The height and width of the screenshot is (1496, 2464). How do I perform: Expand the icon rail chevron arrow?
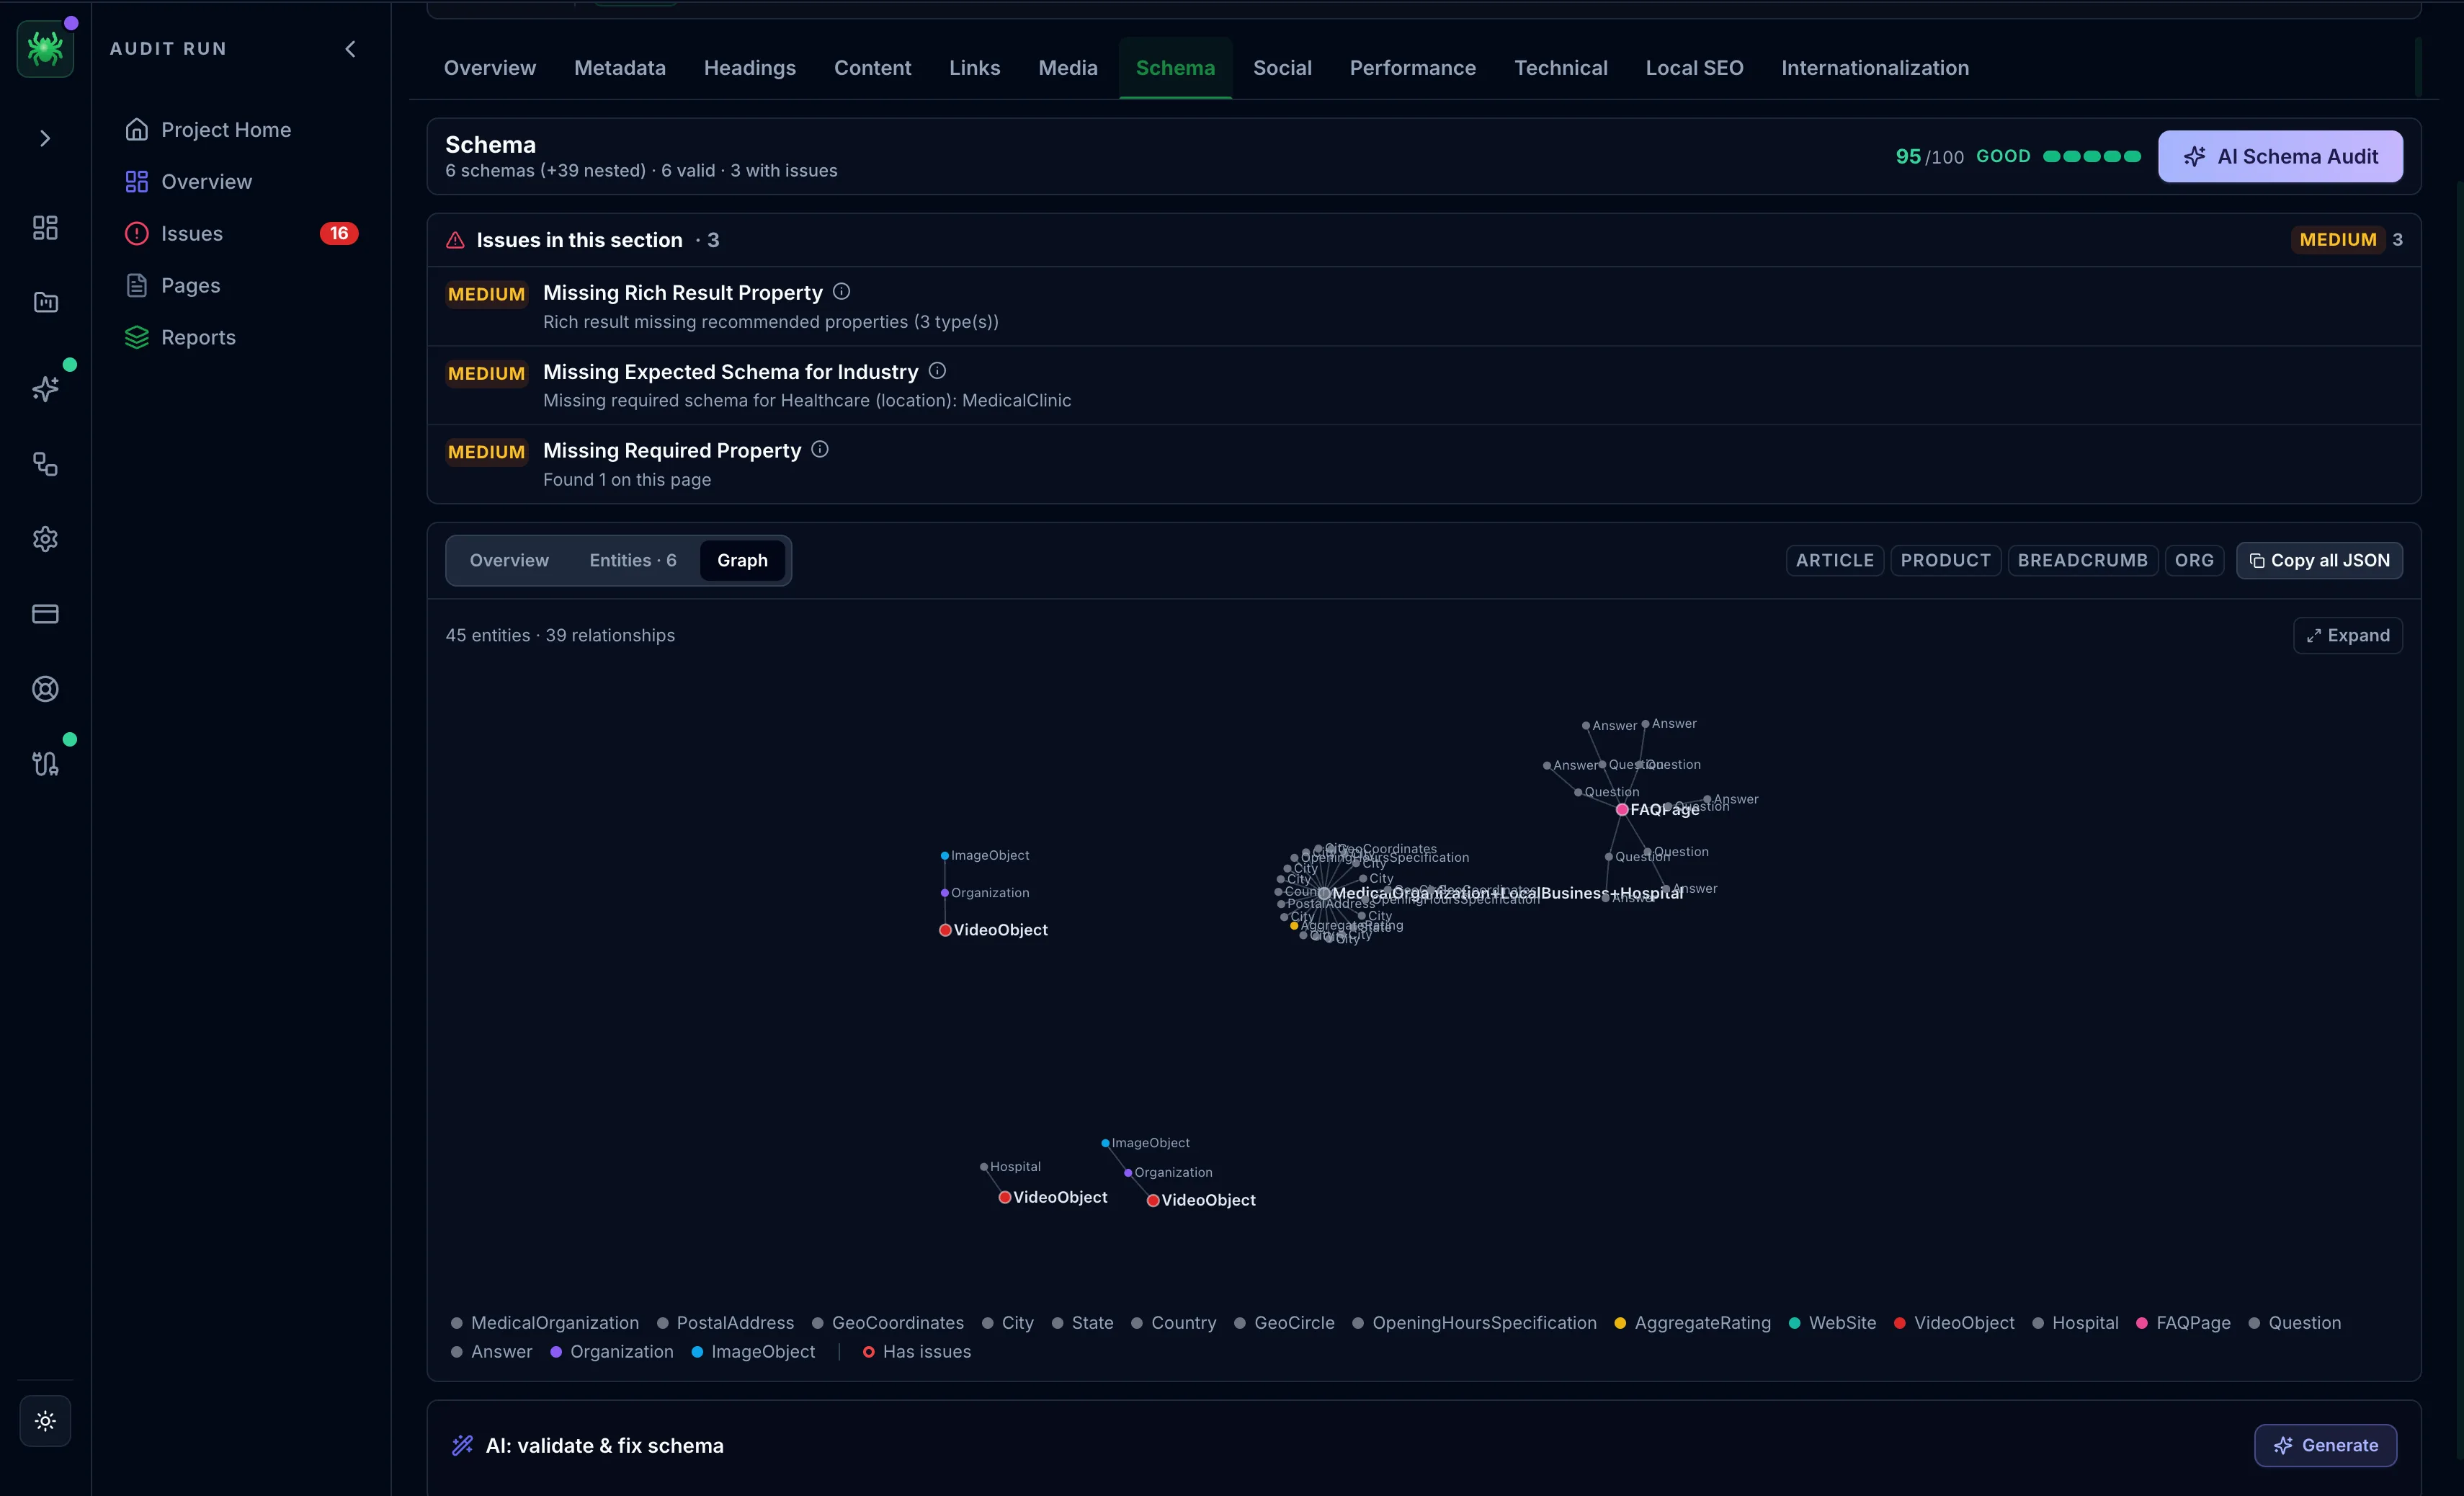pyautogui.click(x=45, y=138)
